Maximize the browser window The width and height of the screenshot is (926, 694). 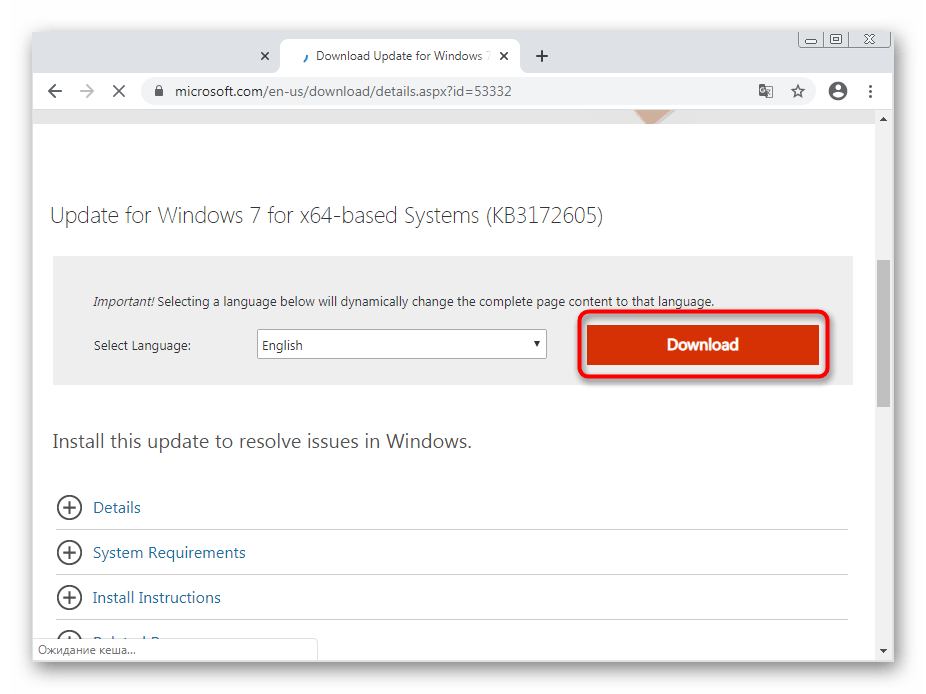[x=836, y=40]
